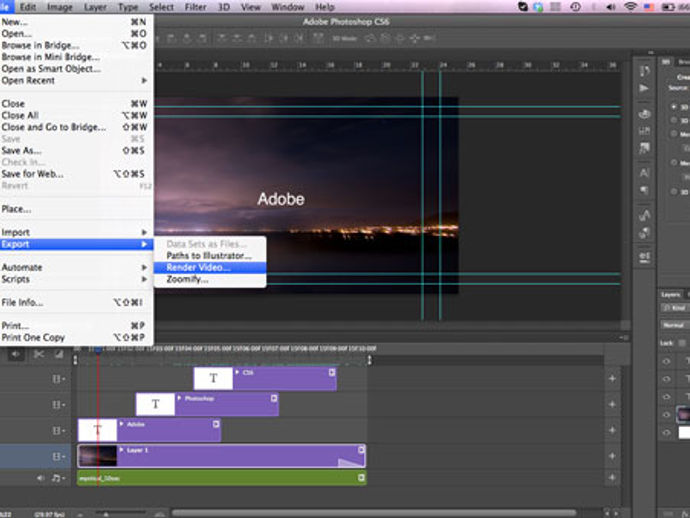Screen dimensions: 690x518
Task: Open Photoshop track filmstrip dropdown
Action: 58,404
